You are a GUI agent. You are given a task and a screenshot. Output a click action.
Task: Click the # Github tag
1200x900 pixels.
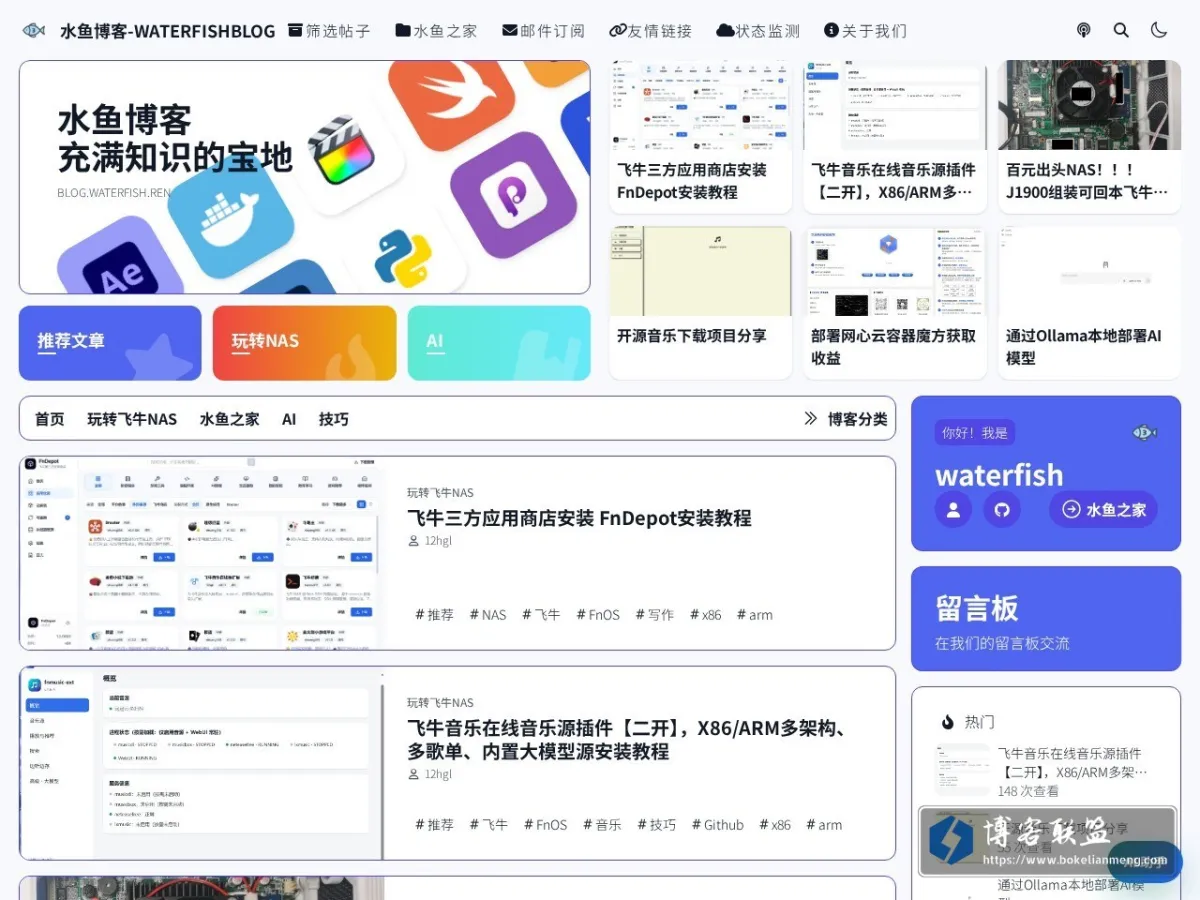click(x=717, y=825)
